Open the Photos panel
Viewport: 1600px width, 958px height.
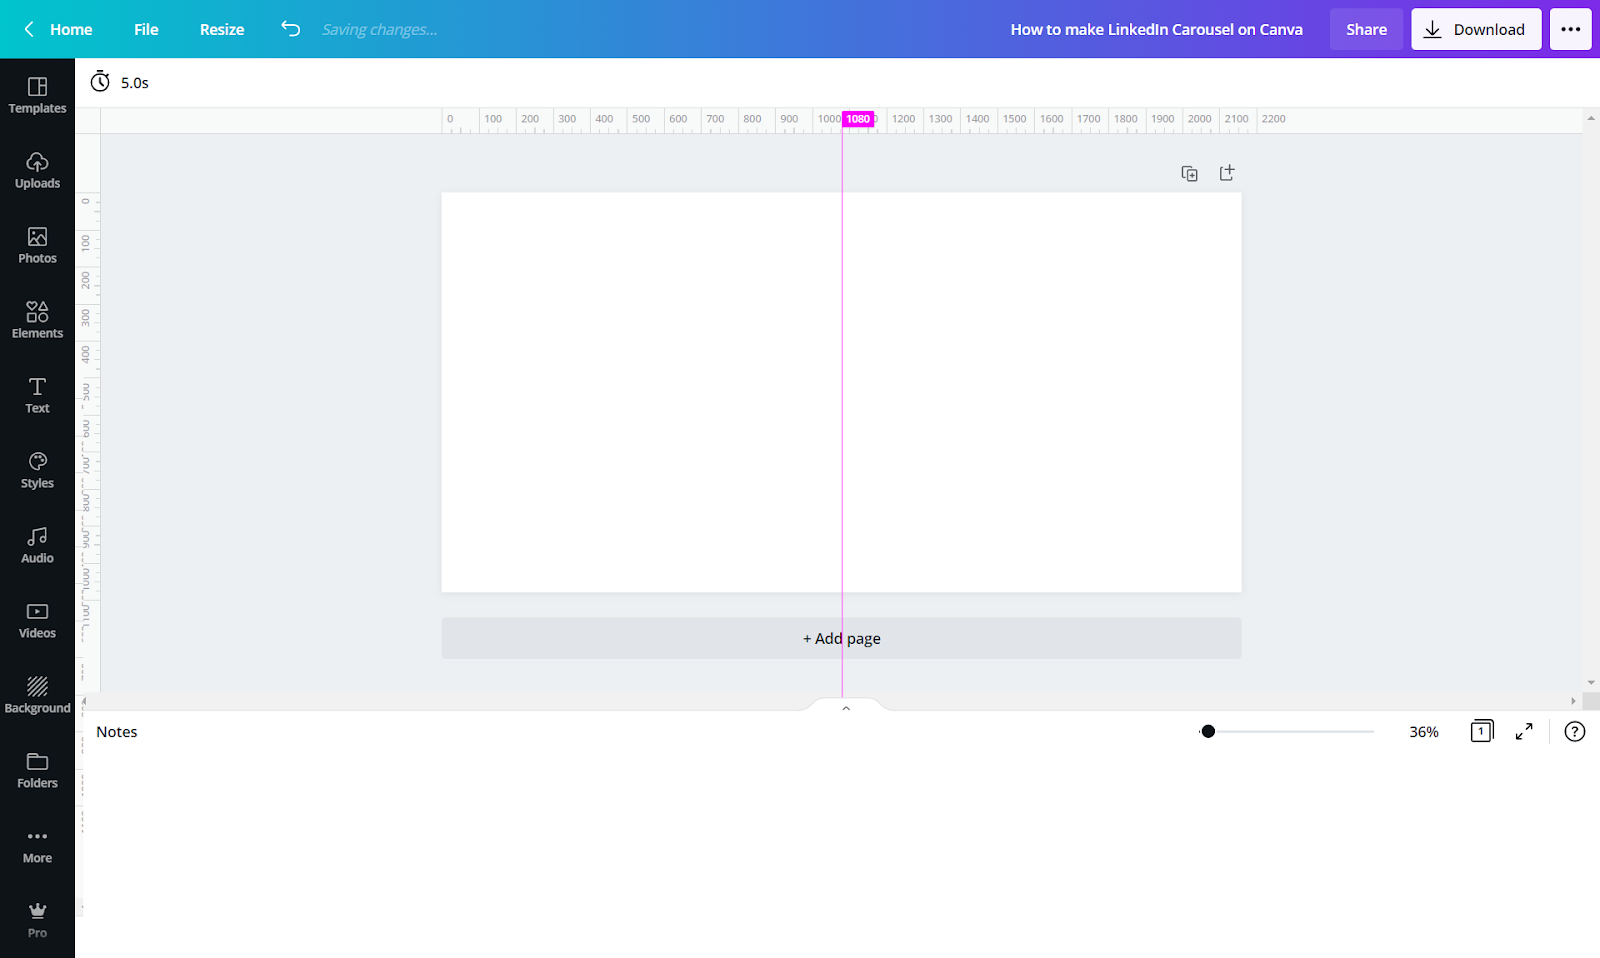coord(37,245)
